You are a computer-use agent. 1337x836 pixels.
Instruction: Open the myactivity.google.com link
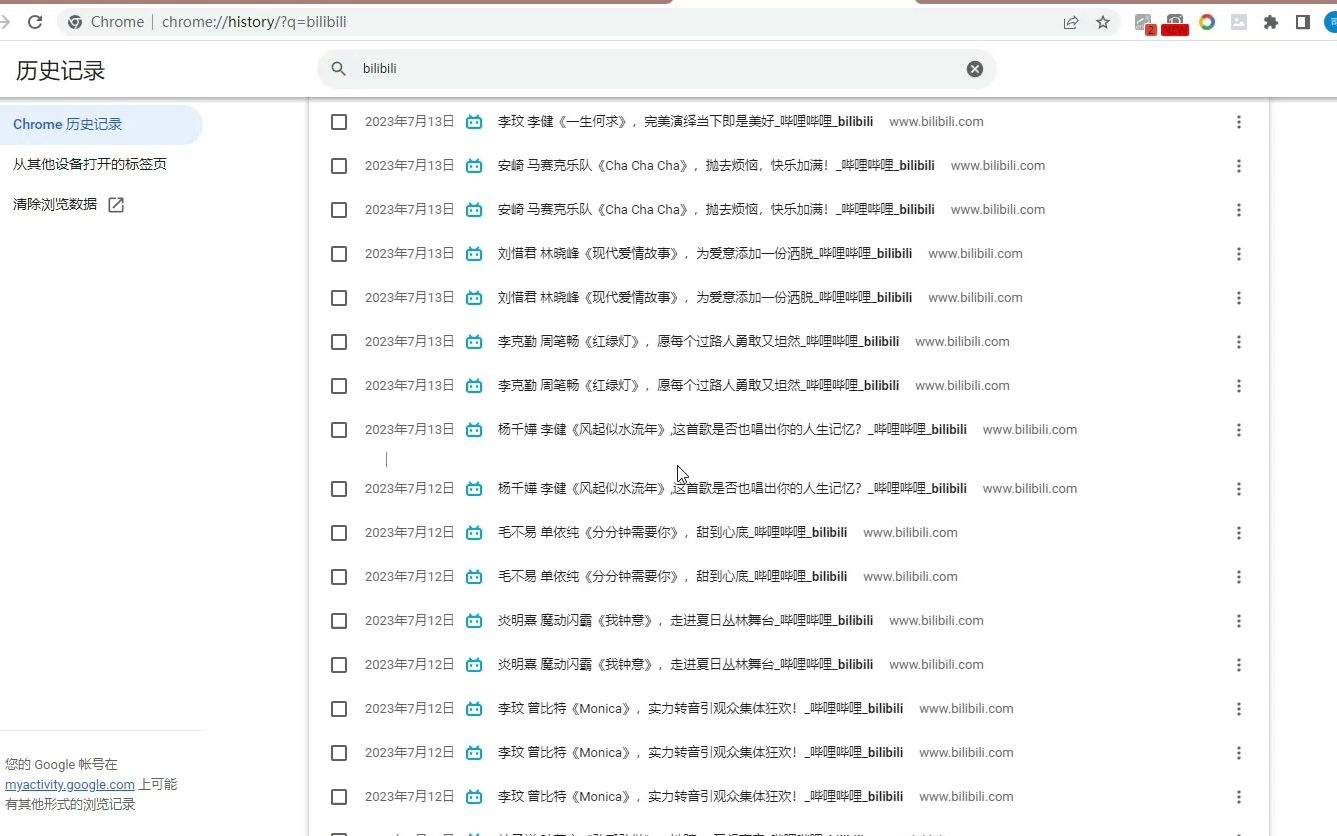click(x=70, y=785)
